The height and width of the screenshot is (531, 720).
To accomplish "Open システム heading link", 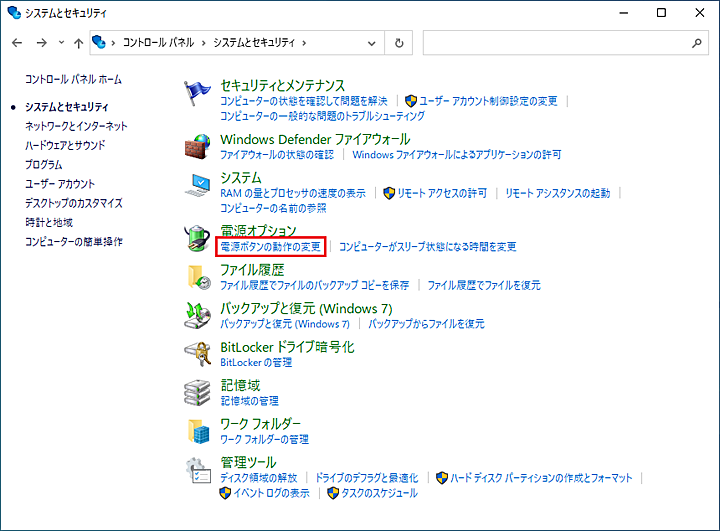I will [241, 178].
